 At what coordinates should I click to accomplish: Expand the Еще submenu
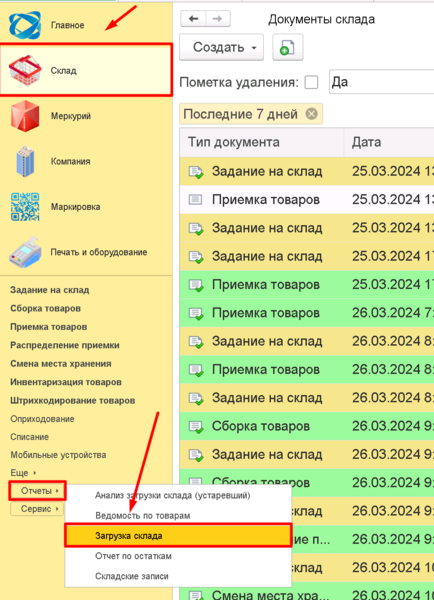[23, 473]
